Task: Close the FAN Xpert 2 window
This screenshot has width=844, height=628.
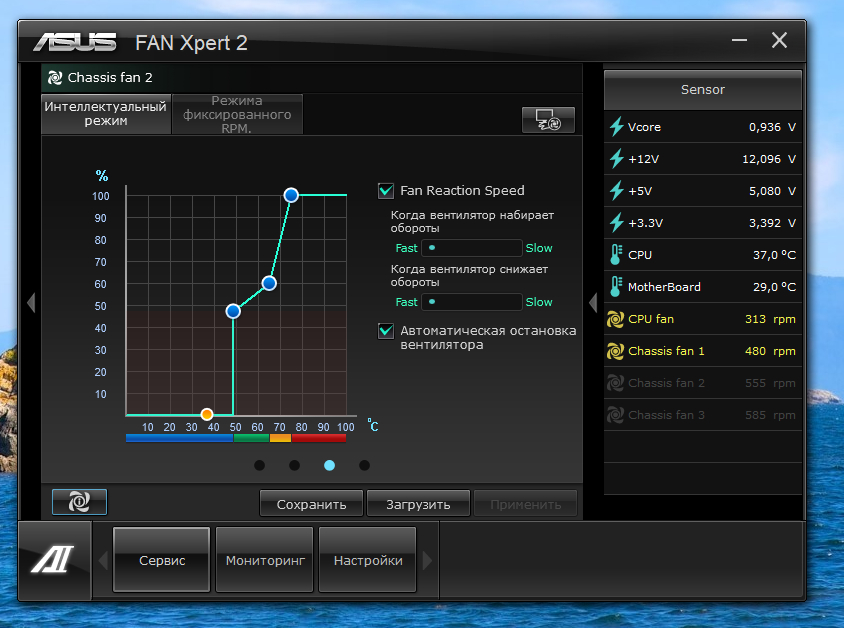Action: pos(779,40)
